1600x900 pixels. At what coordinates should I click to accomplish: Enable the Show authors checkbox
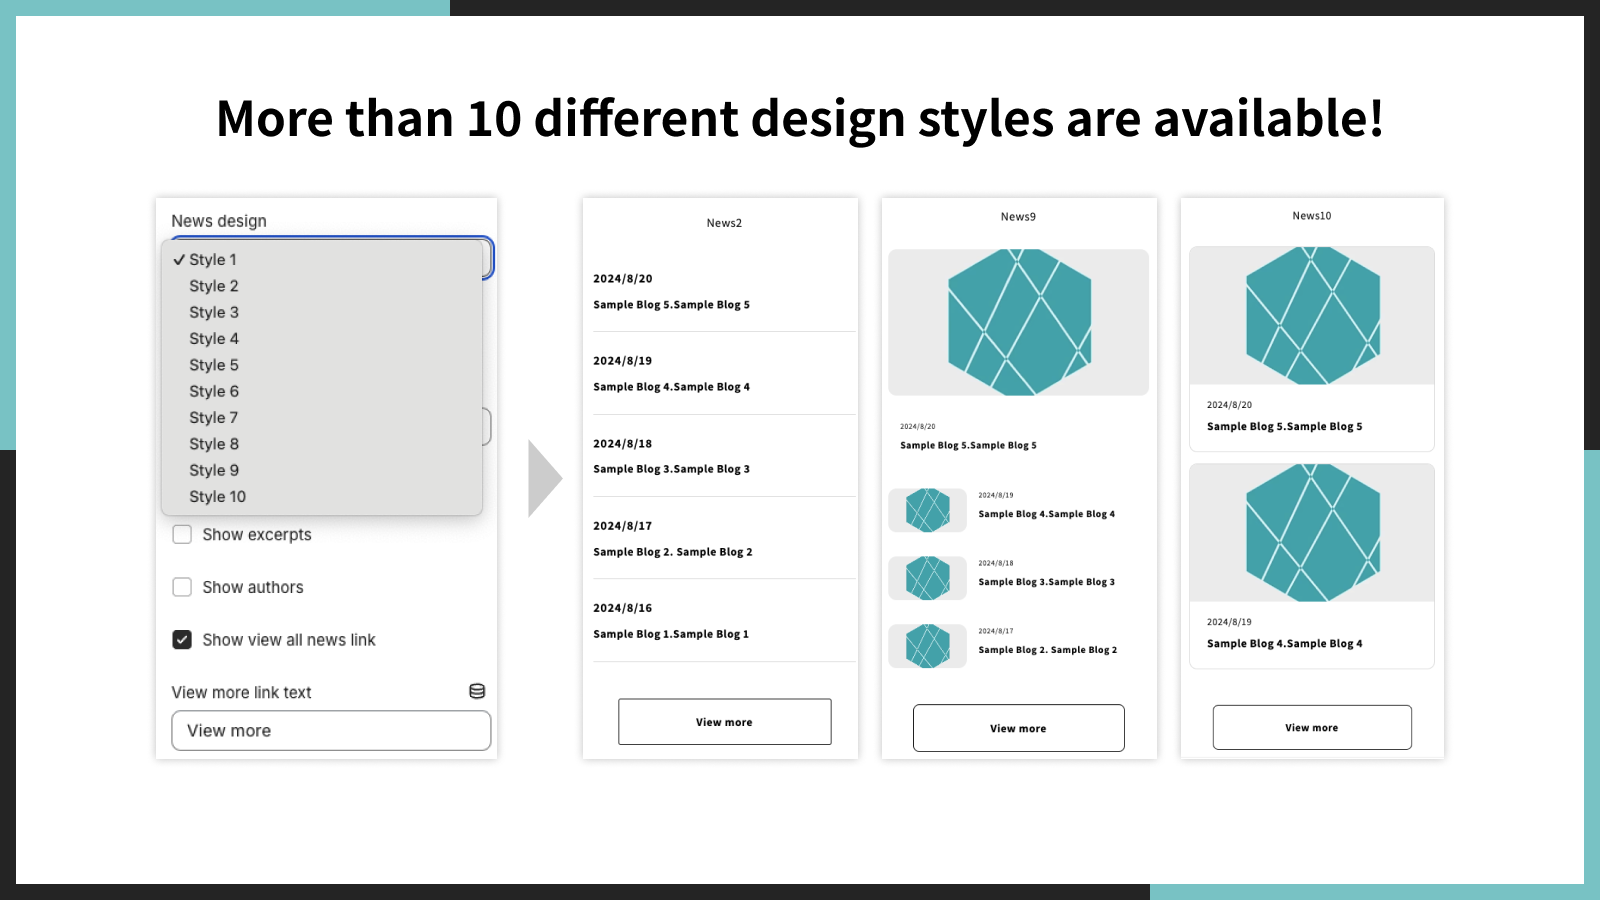[x=182, y=587]
